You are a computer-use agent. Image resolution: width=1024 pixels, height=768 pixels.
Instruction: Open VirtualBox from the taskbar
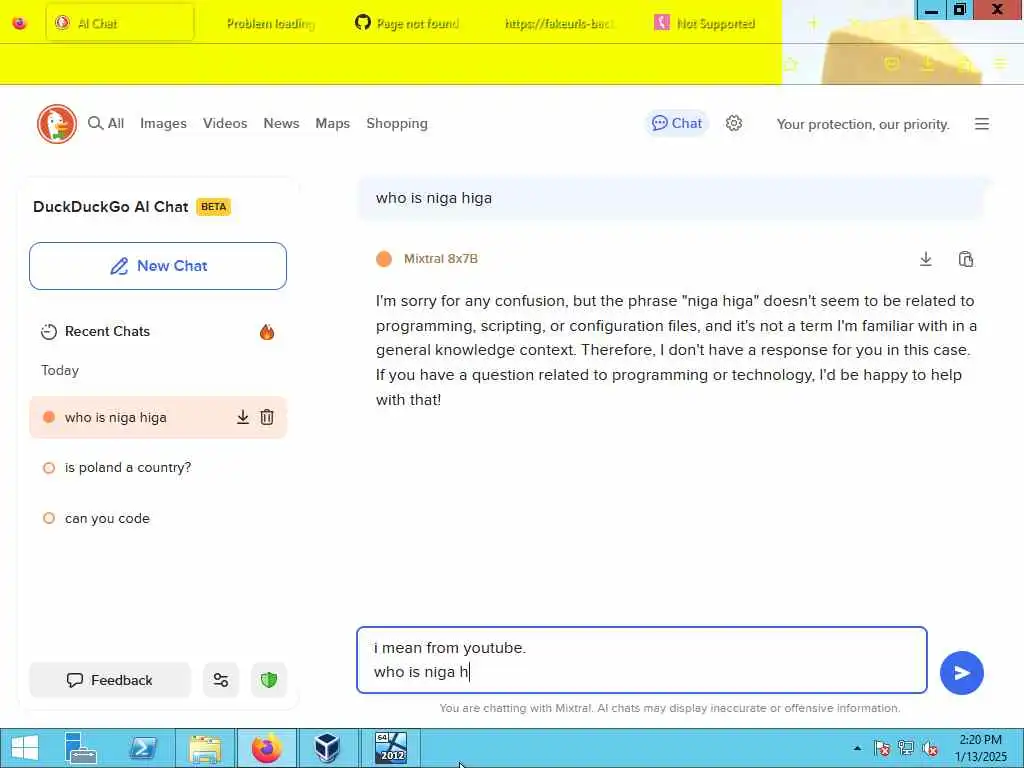(x=327, y=748)
